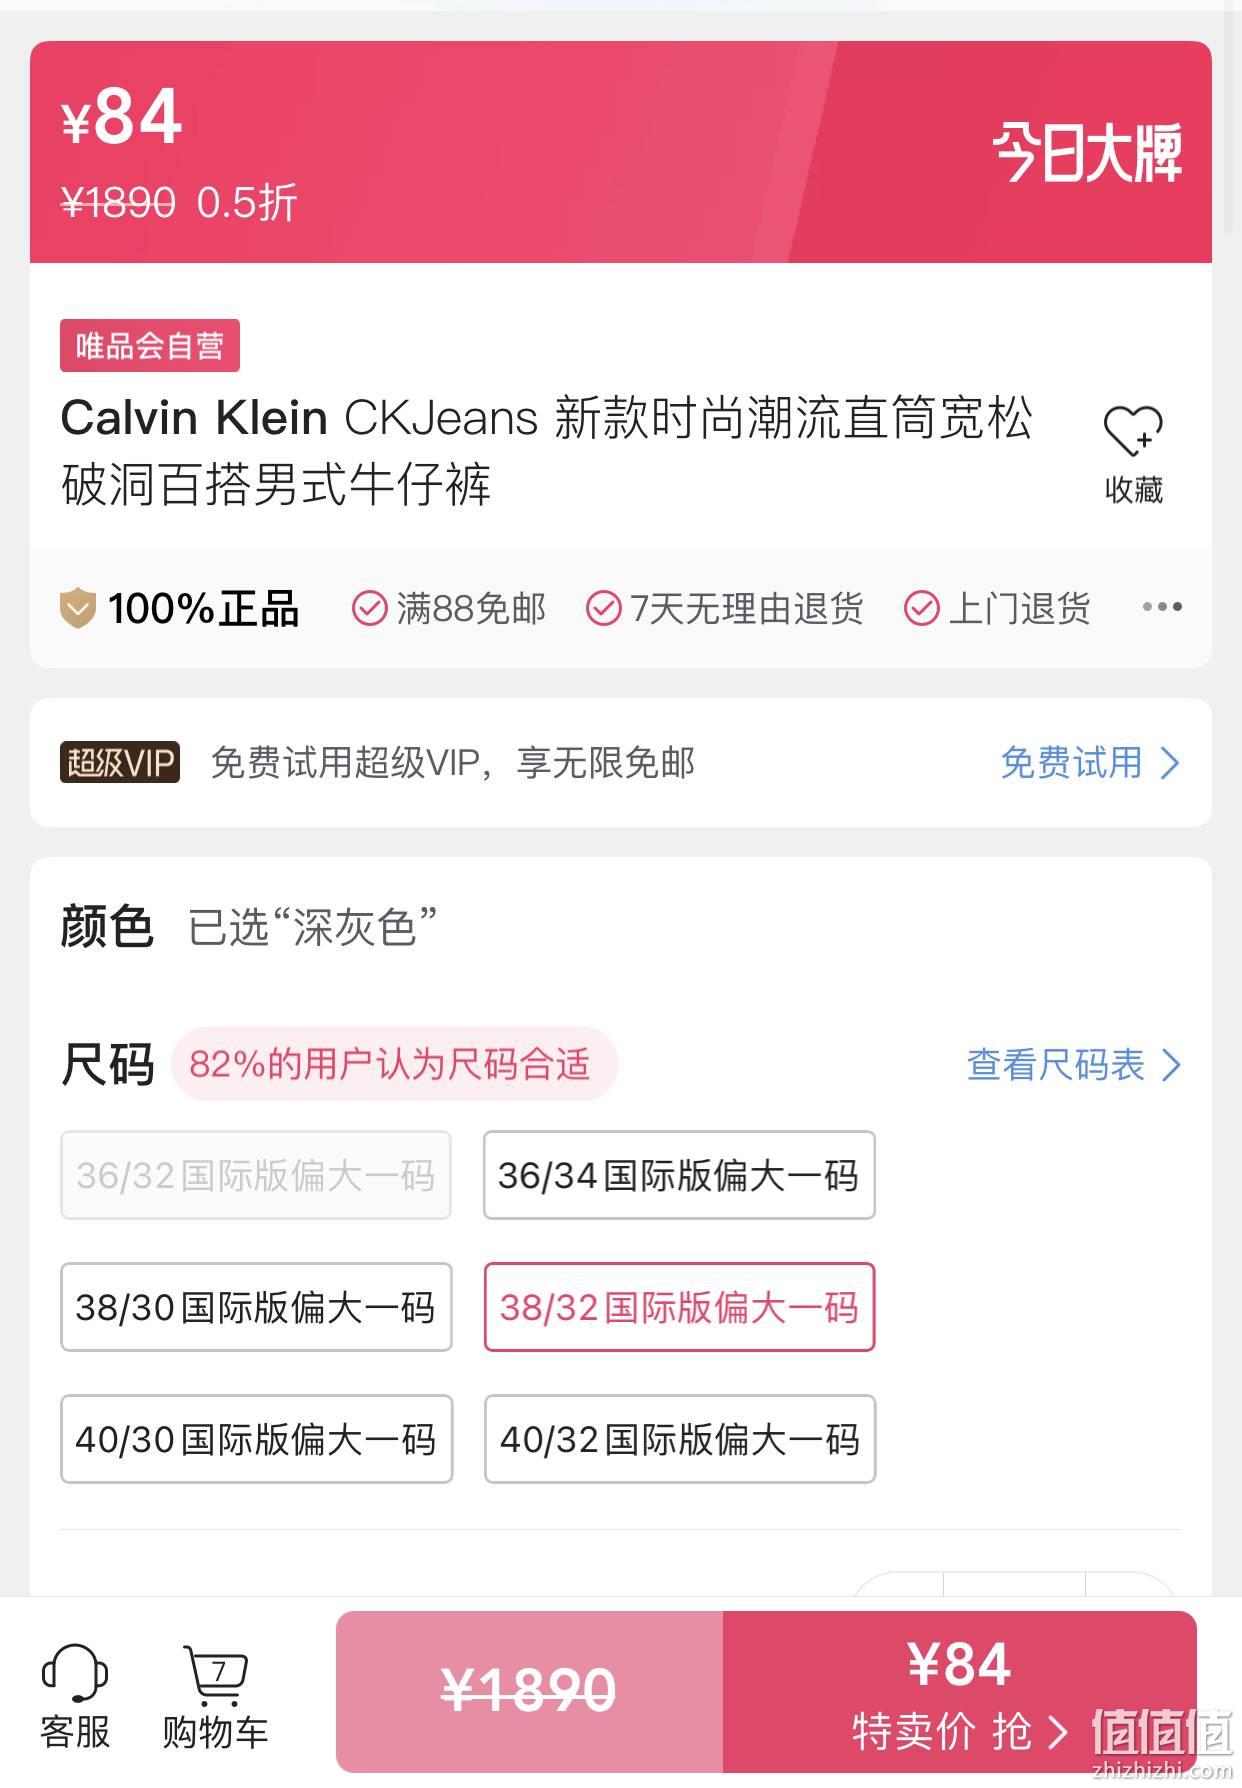
Task: Open customer service headset icon
Action: tap(75, 1673)
